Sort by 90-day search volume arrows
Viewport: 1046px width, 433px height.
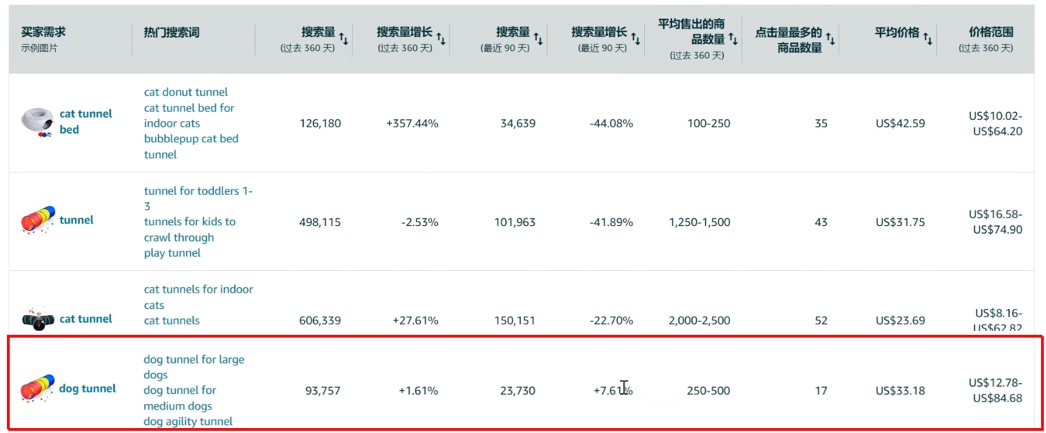click(539, 40)
